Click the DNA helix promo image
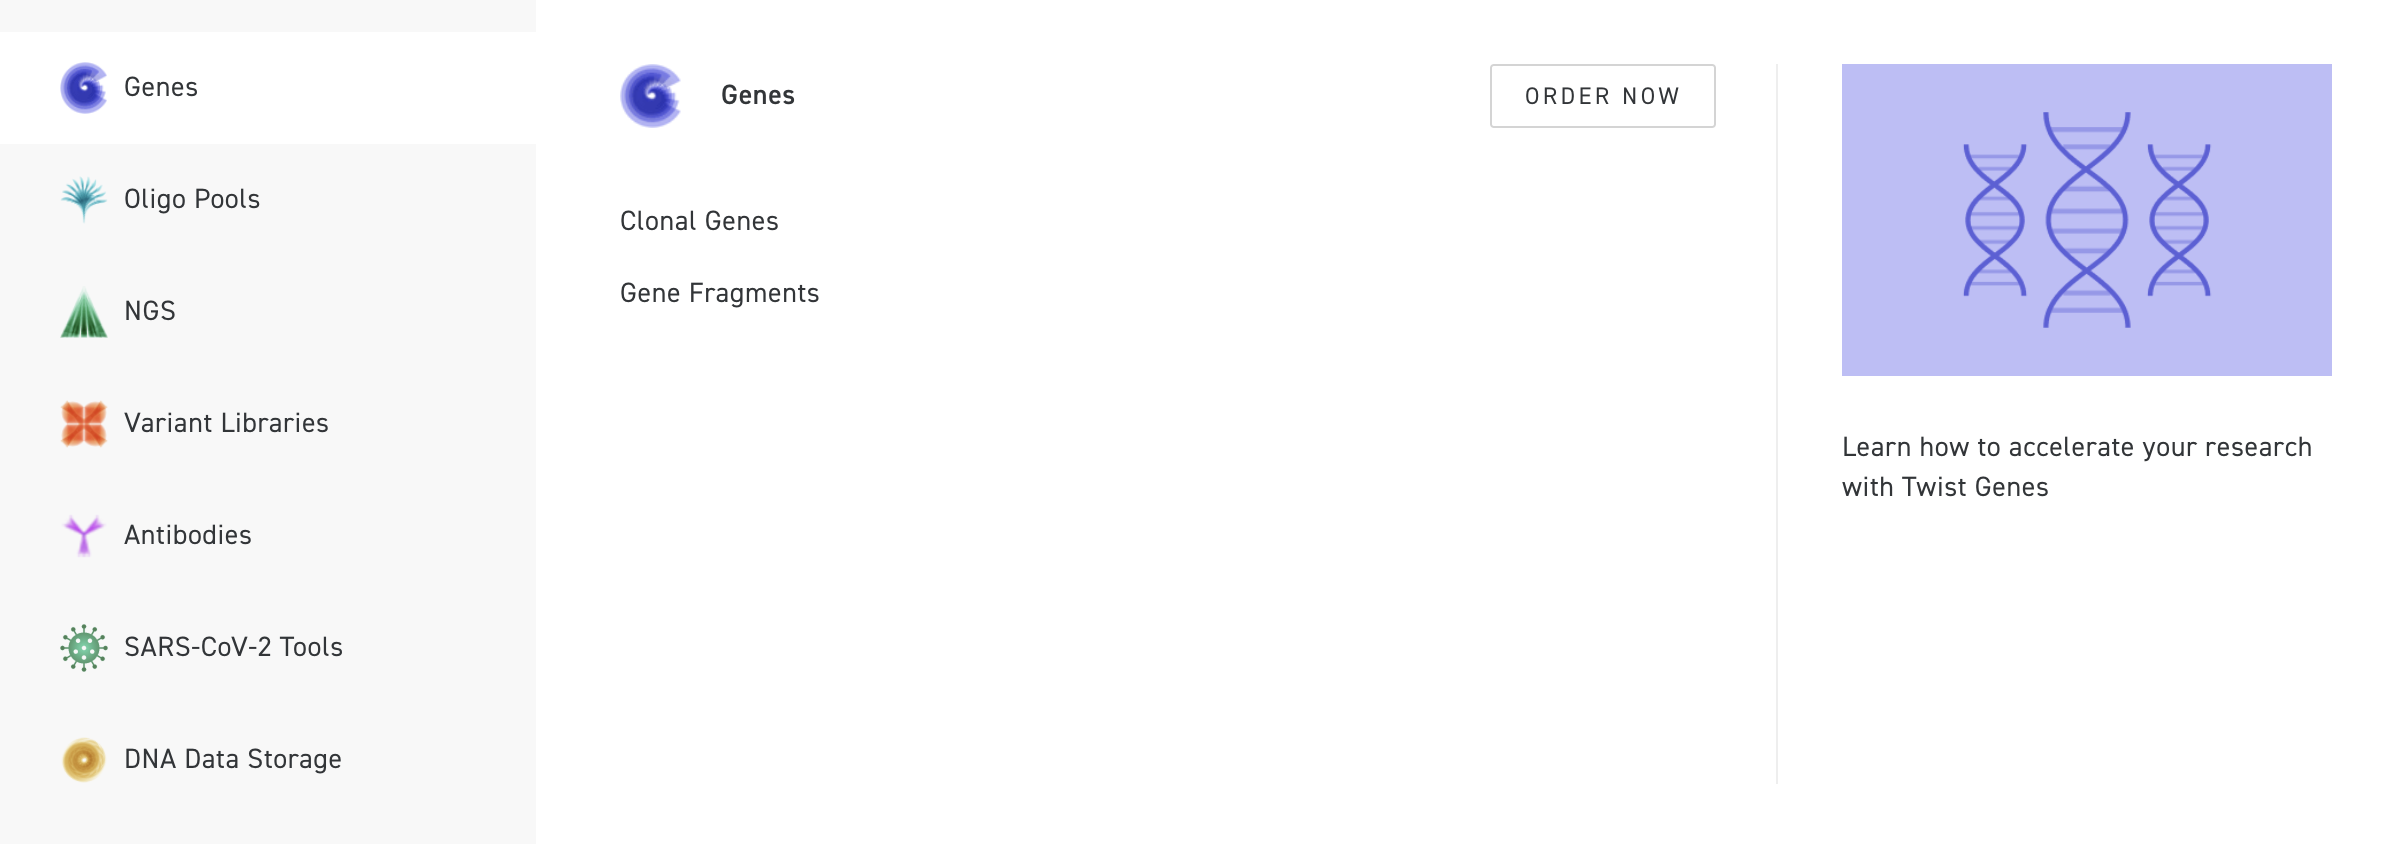The image size is (2396, 844). (2087, 220)
